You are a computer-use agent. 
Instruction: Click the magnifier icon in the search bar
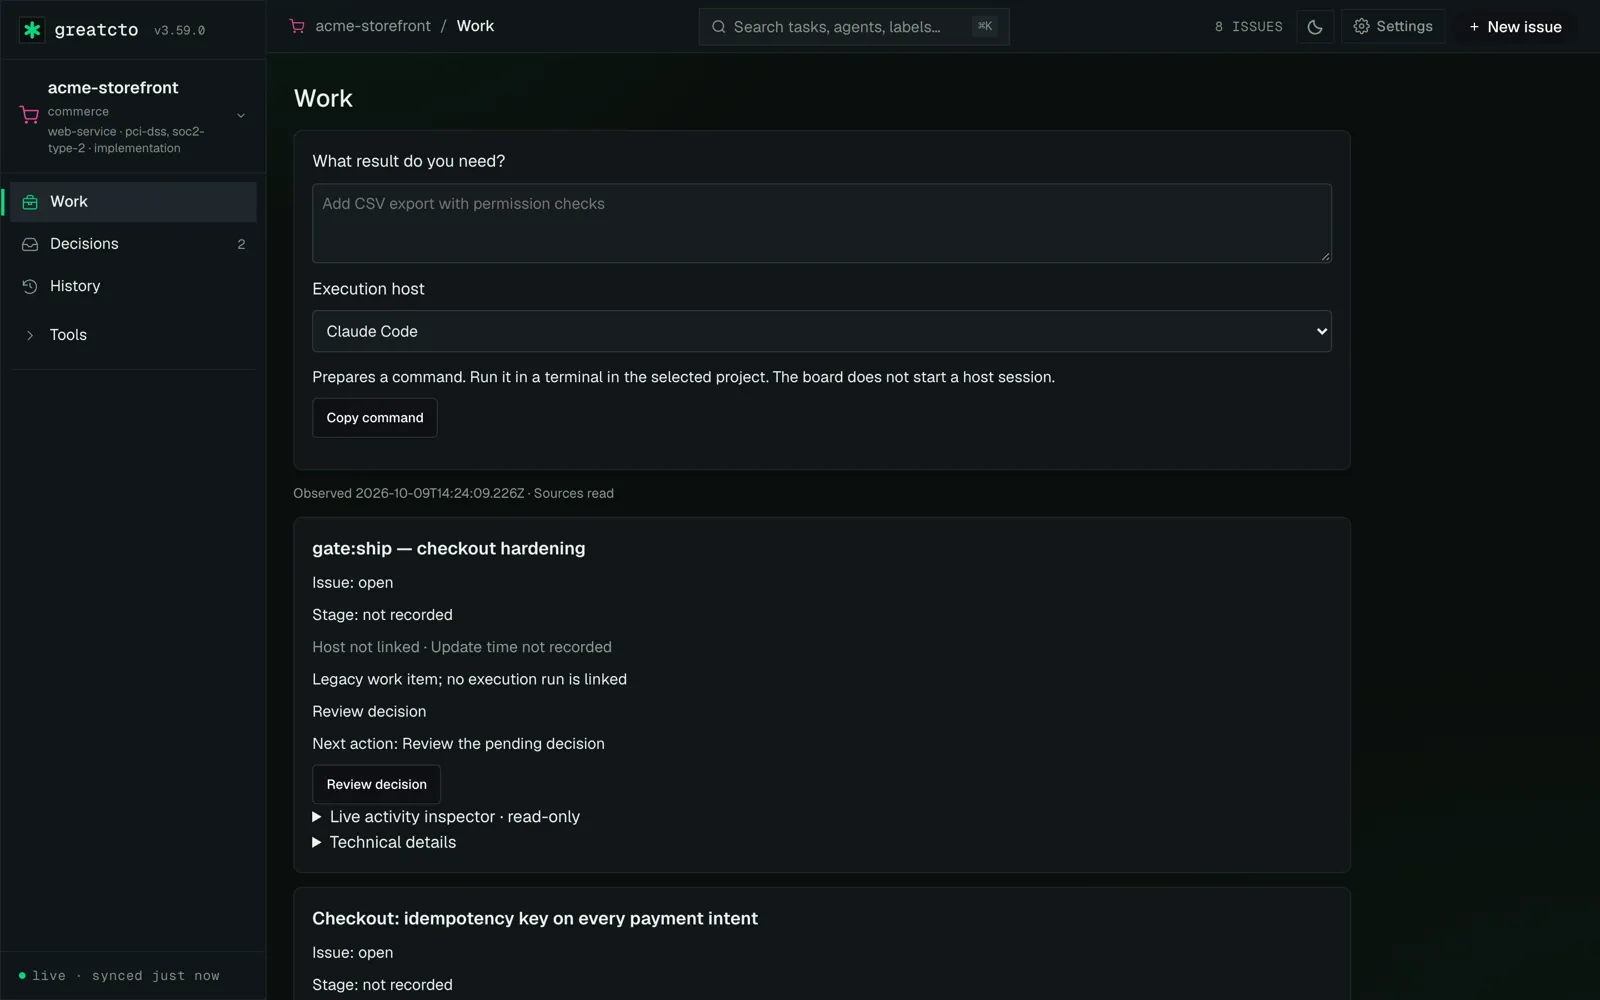click(x=718, y=27)
